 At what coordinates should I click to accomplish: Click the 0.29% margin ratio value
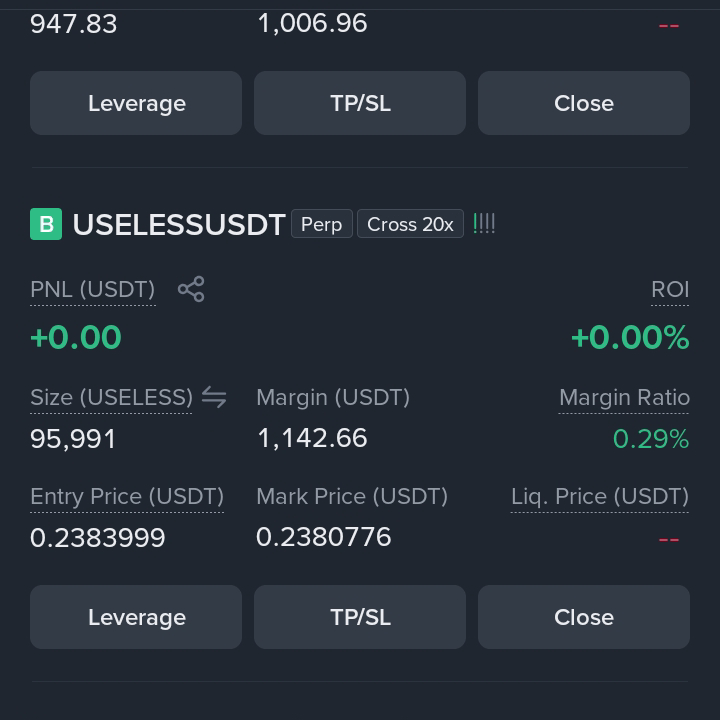pyautogui.click(x=651, y=439)
